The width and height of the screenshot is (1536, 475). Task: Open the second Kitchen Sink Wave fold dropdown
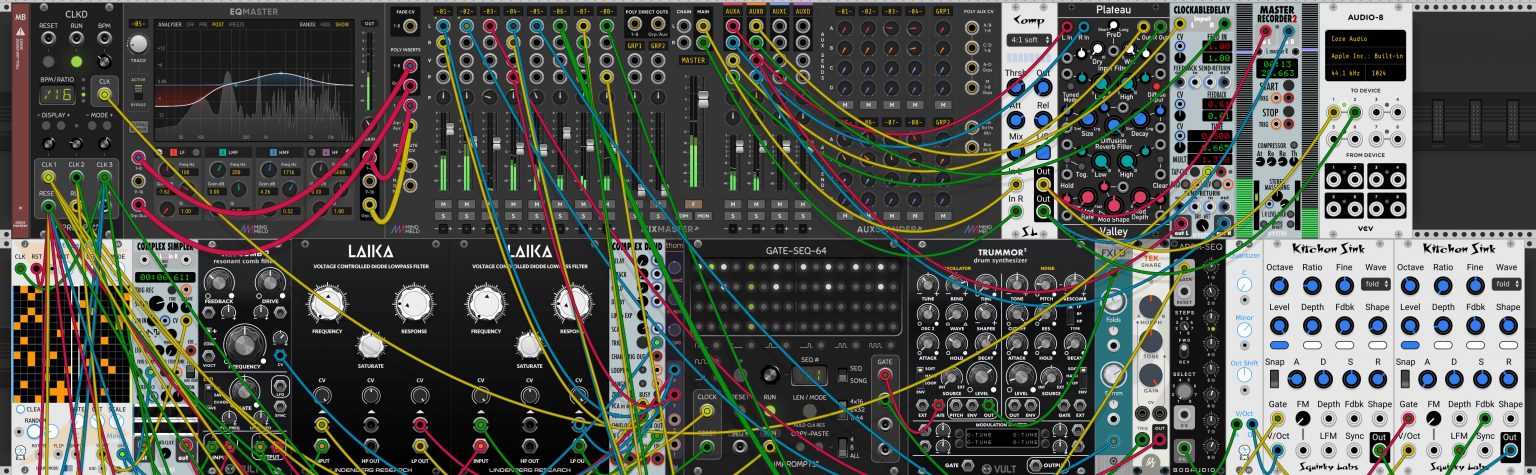click(1506, 284)
